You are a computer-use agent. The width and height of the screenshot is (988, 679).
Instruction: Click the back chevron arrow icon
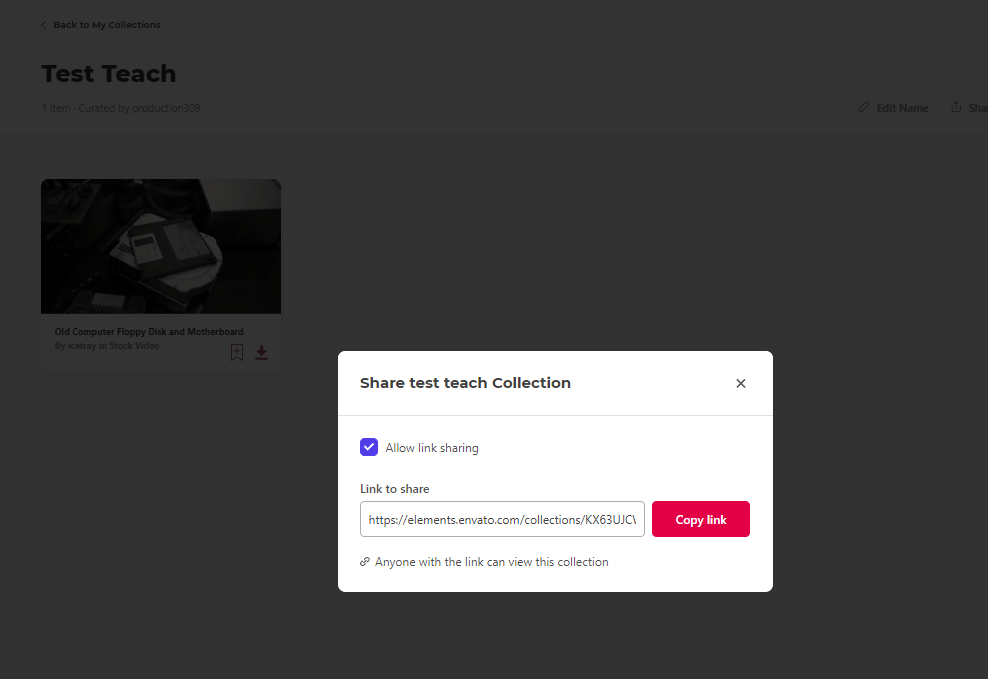point(43,25)
